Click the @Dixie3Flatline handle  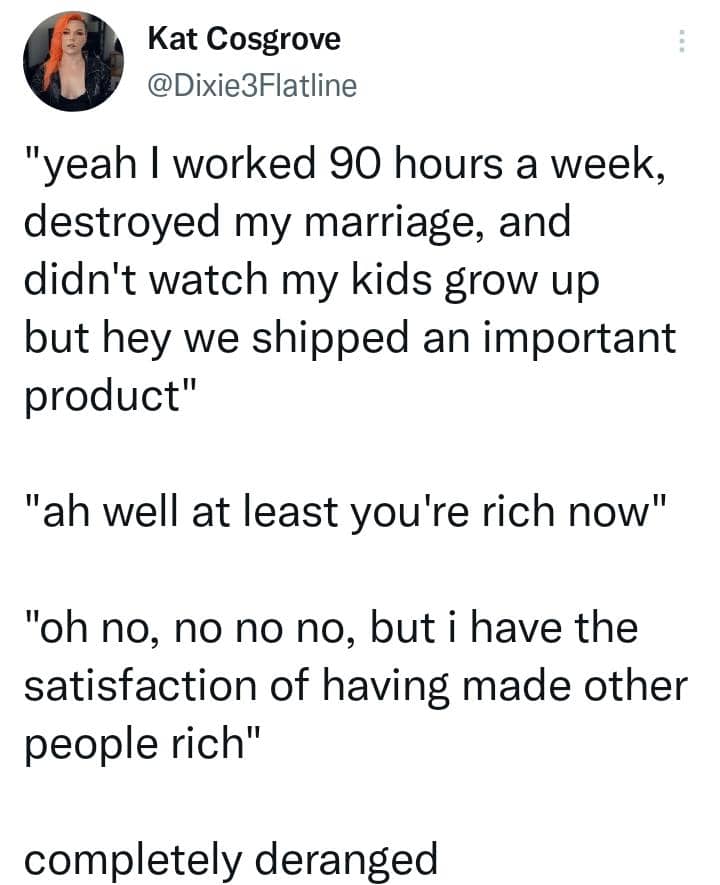251,86
